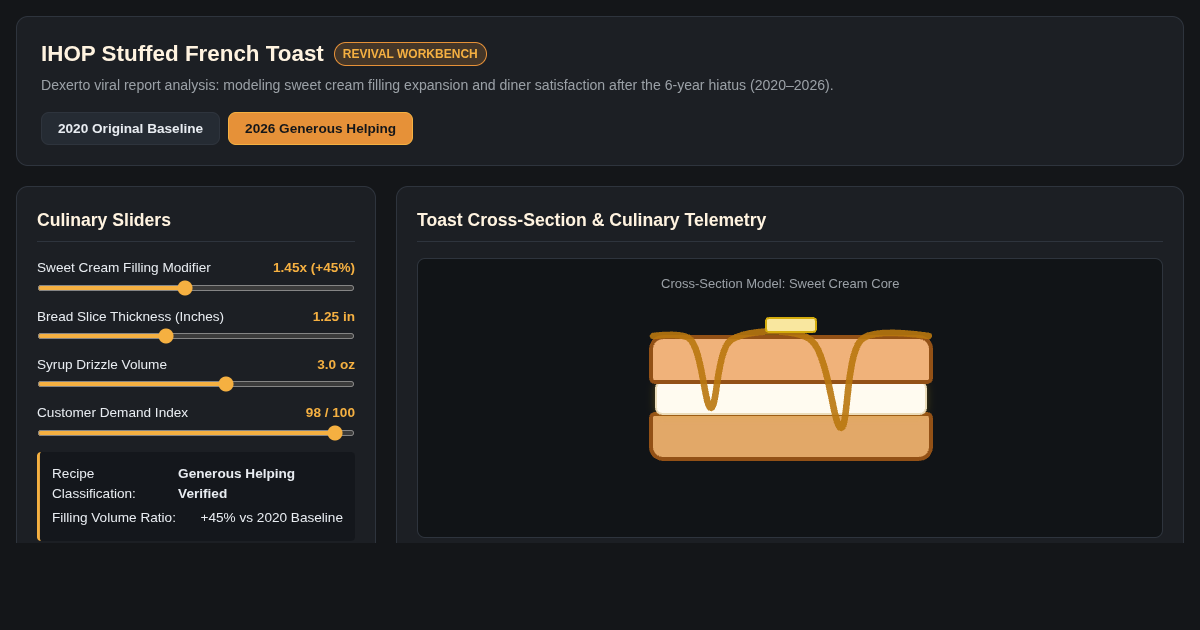The image size is (1200, 630).
Task: Adjust the Bread Slice Thickness slider
Action: click(196, 336)
